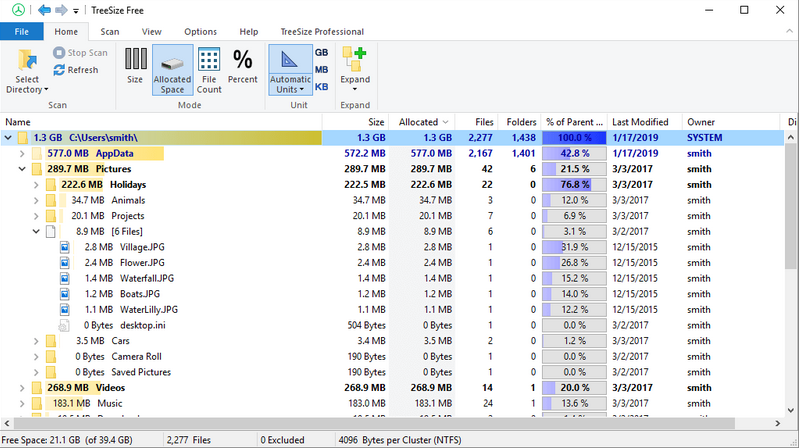799x448 pixels.
Task: Sort by the Owner column header
Action: (731, 122)
